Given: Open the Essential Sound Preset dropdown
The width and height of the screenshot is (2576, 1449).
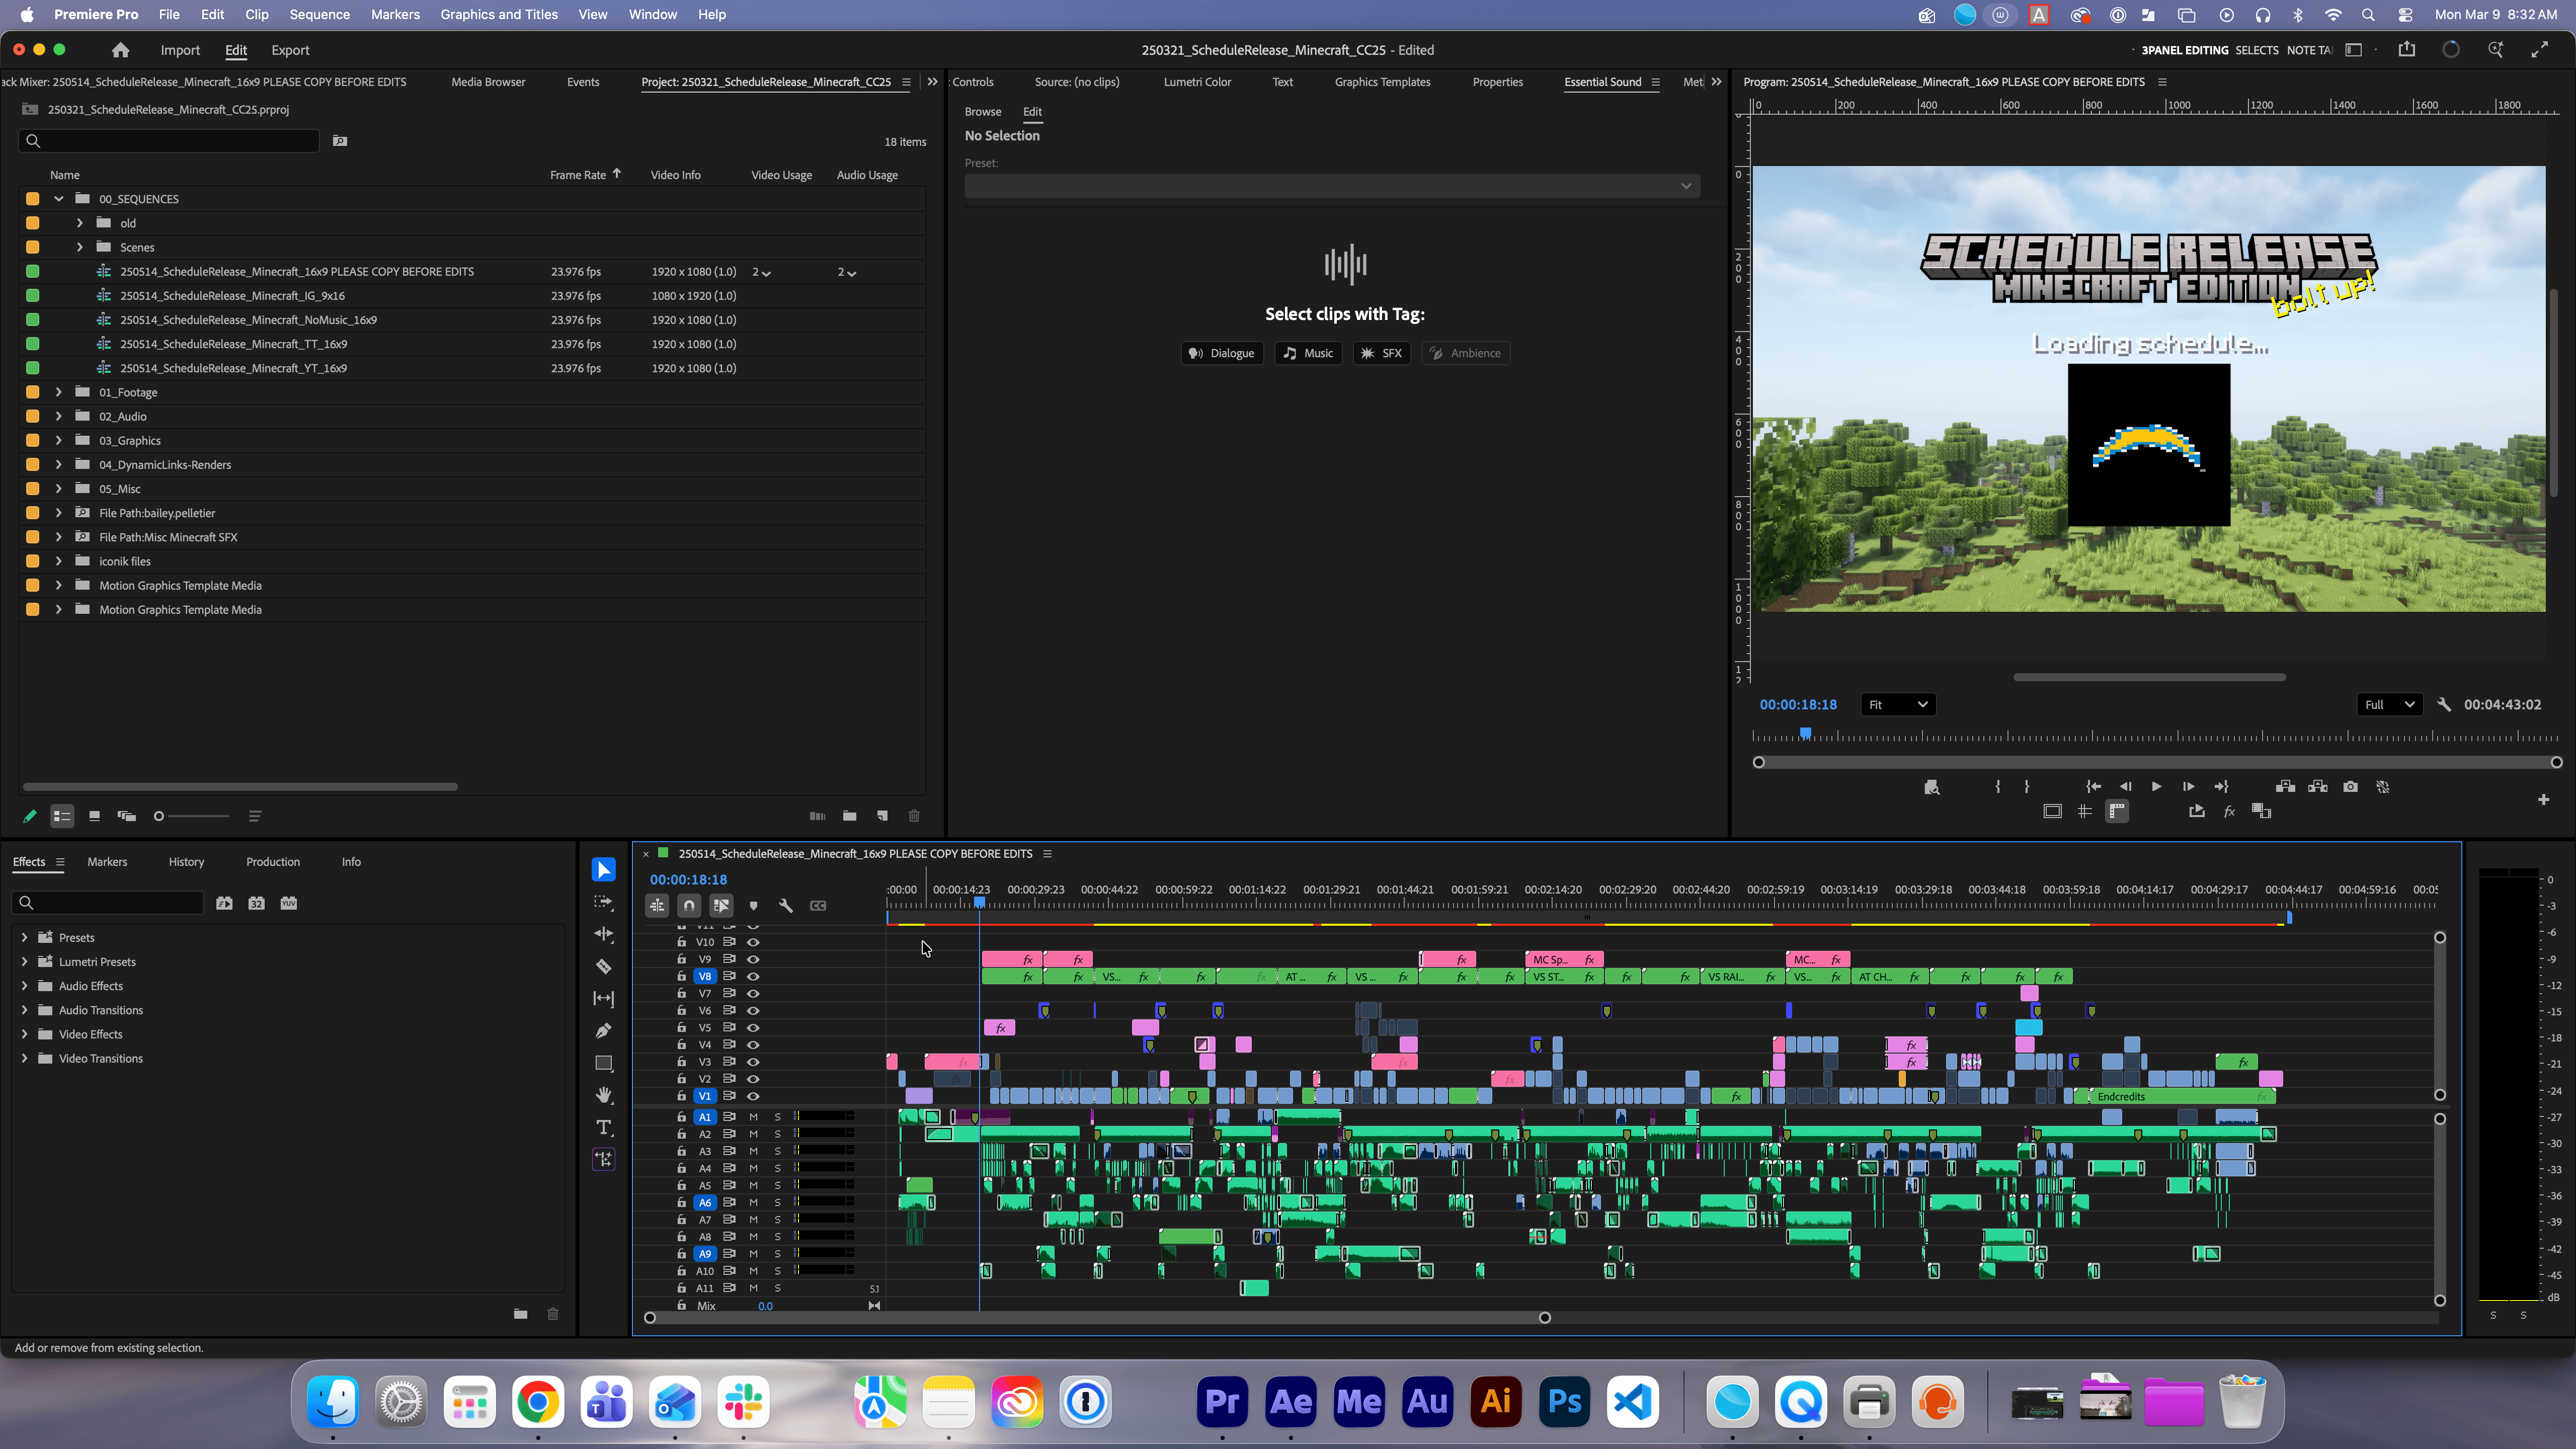Looking at the screenshot, I should click(1332, 186).
